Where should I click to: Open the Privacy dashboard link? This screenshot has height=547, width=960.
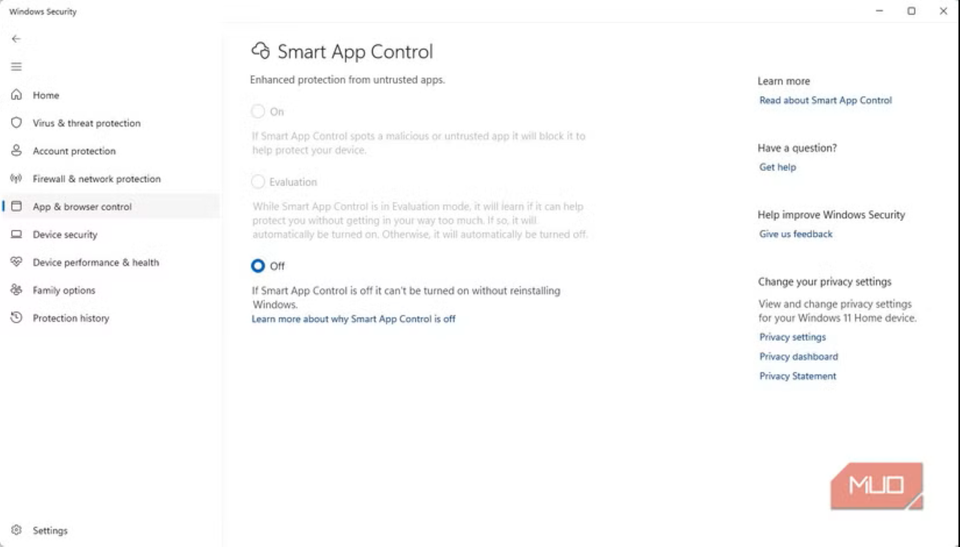click(798, 357)
